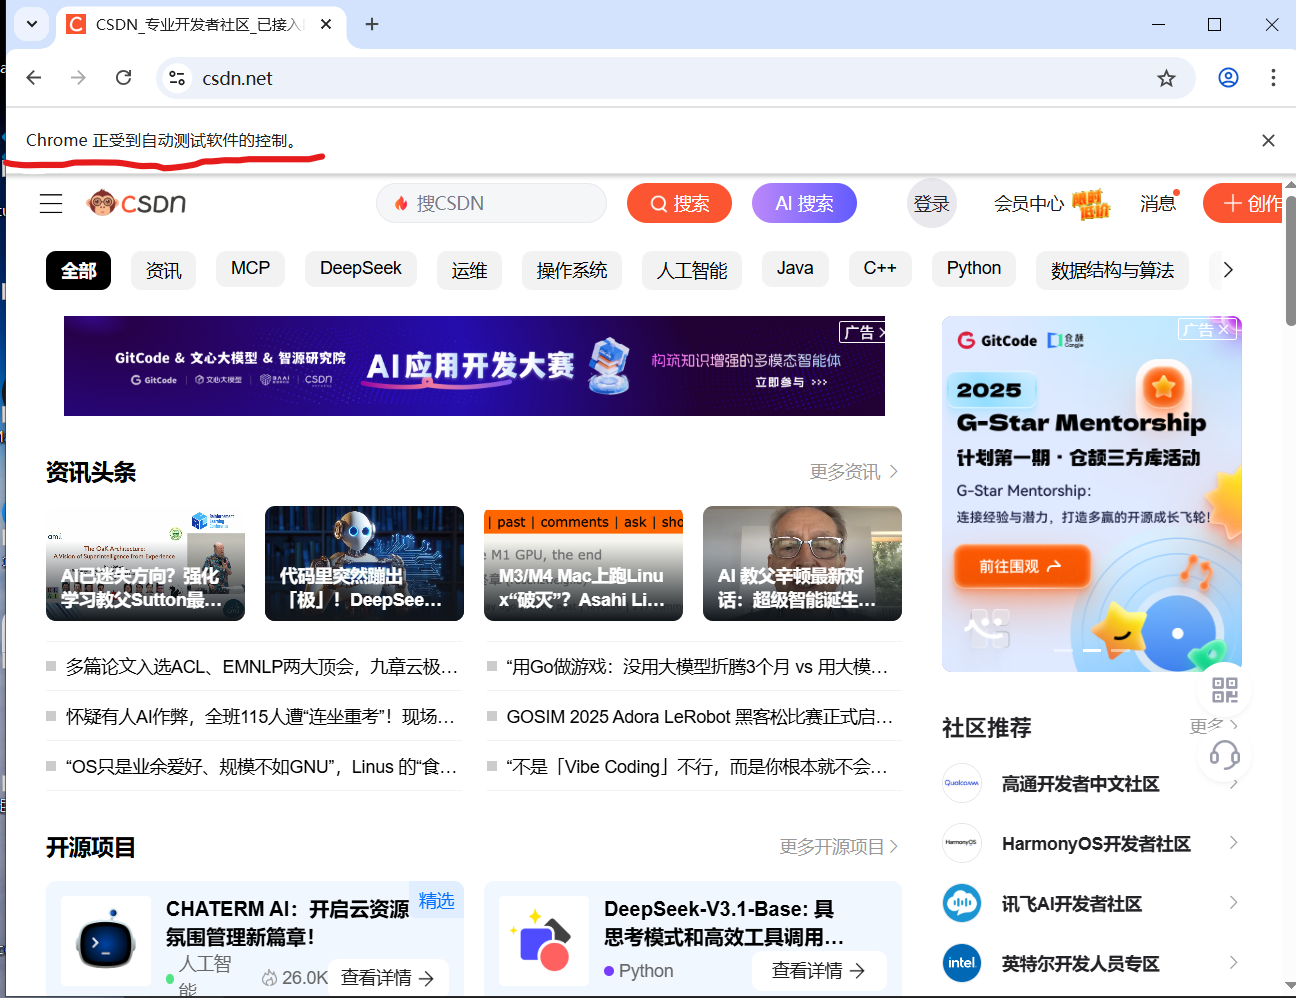Image resolution: width=1296 pixels, height=998 pixels.
Task: Bookmark the page with the star icon
Action: [x=1166, y=77]
